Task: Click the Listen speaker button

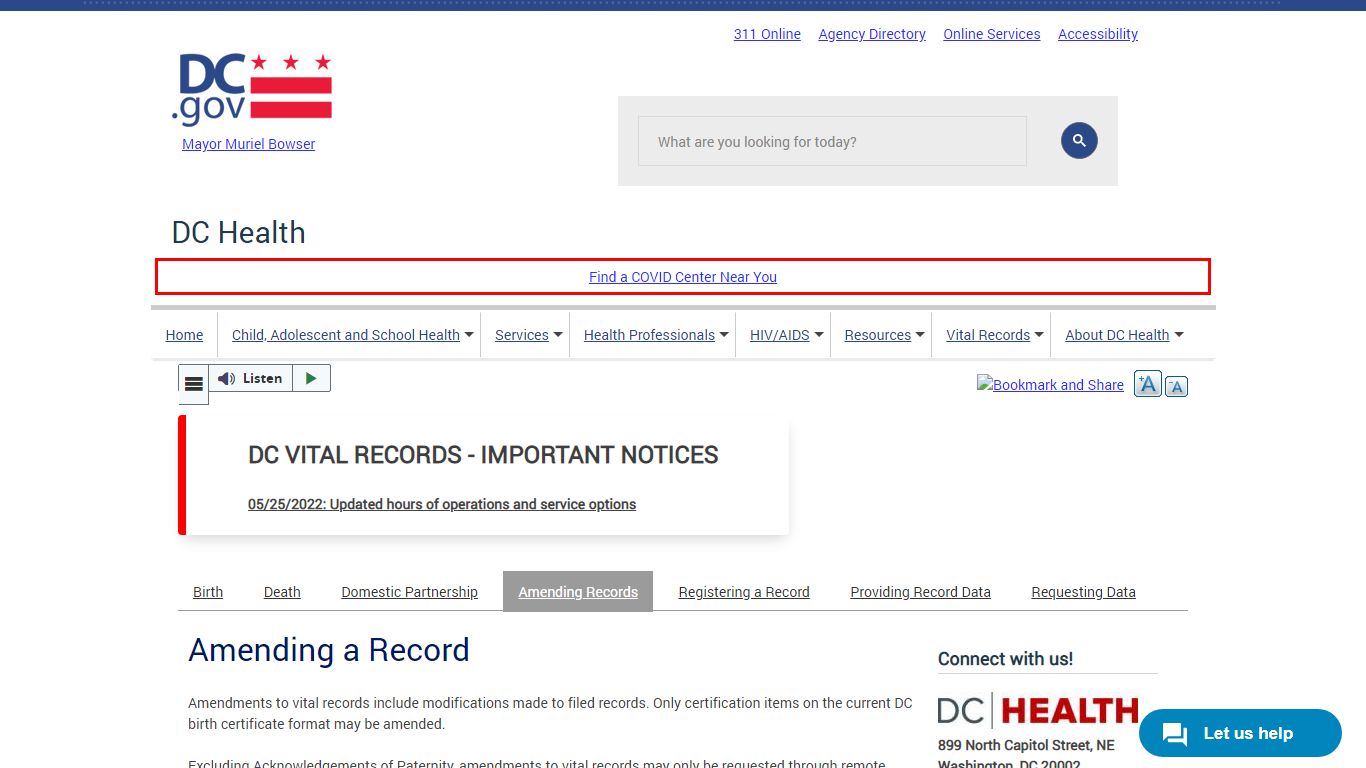Action: tap(250, 378)
